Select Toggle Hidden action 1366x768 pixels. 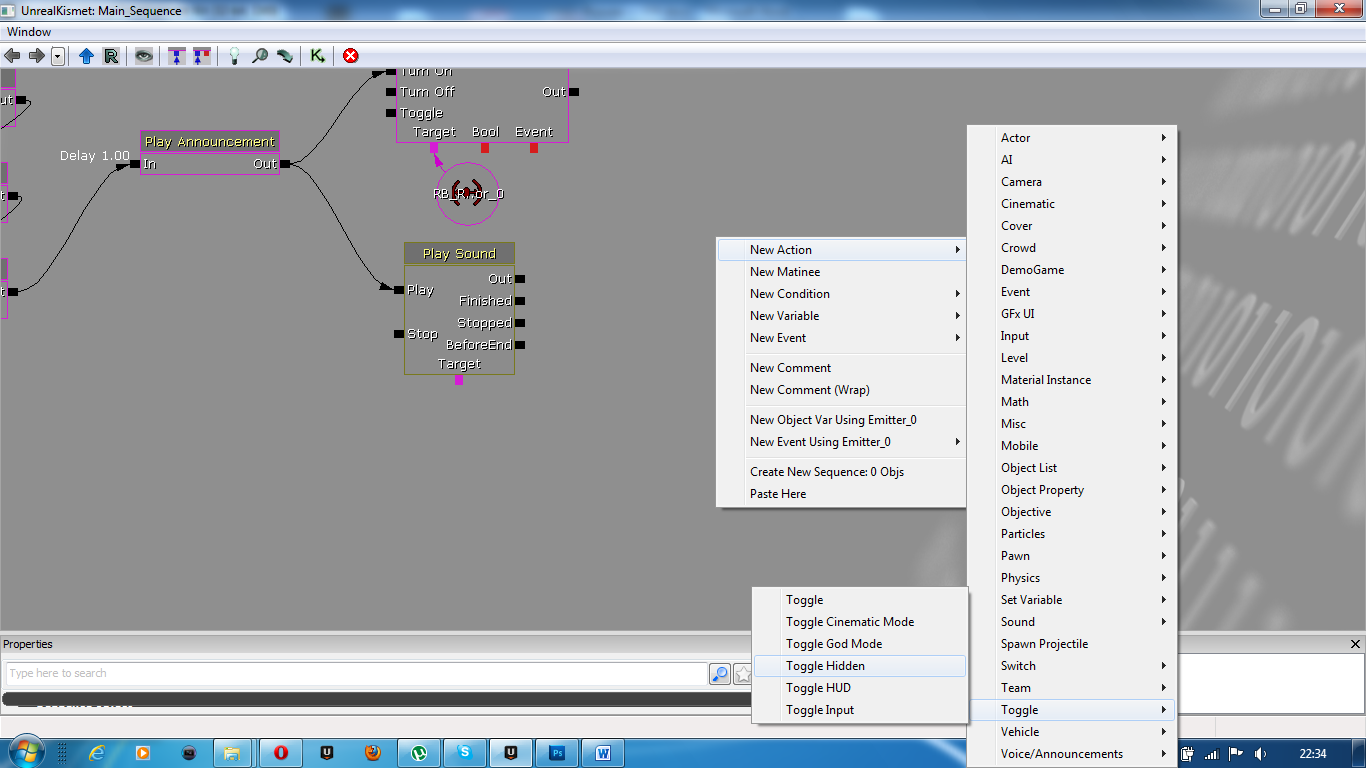[860, 666]
